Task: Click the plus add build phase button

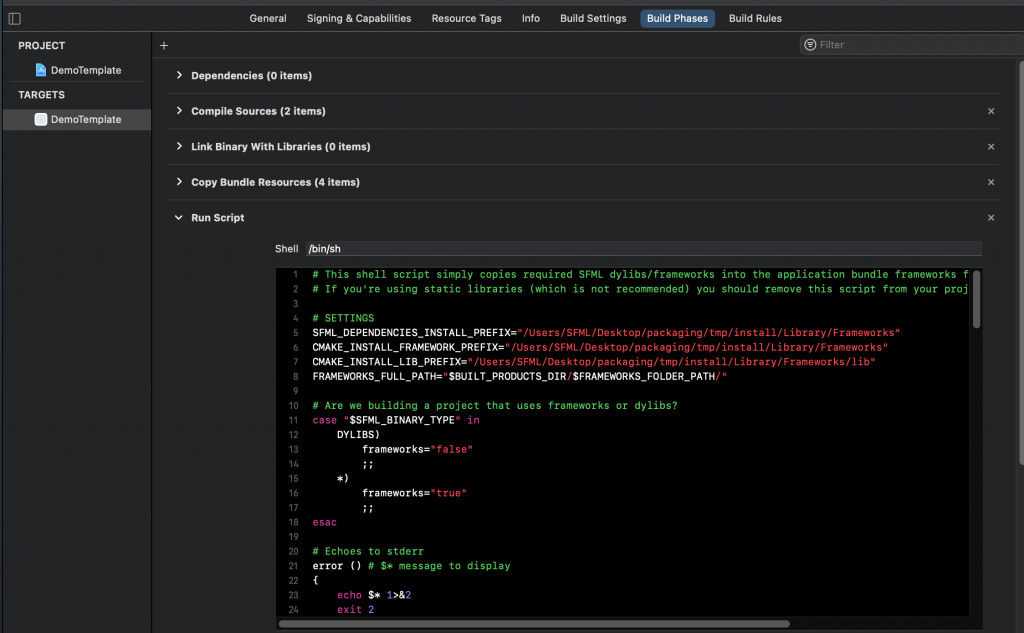Action: [164, 45]
